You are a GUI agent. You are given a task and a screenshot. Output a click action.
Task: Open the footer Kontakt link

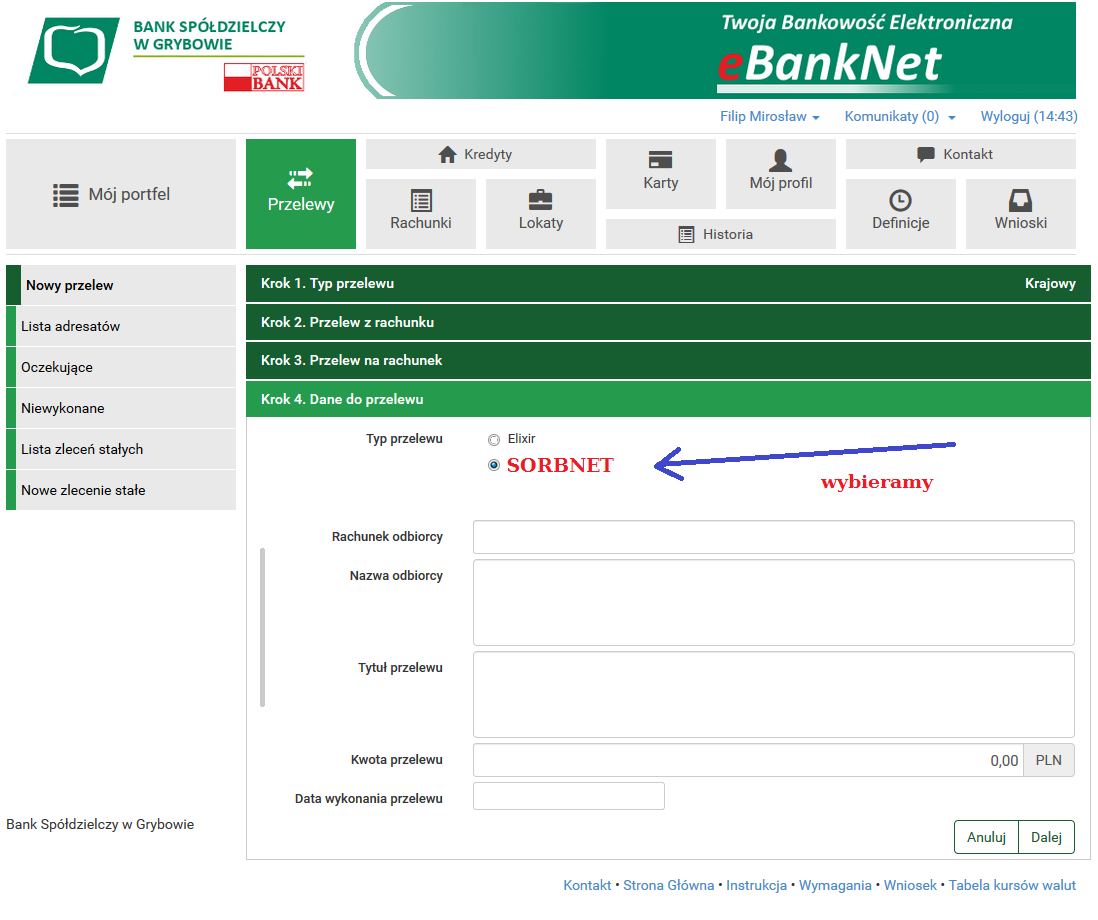pos(587,885)
